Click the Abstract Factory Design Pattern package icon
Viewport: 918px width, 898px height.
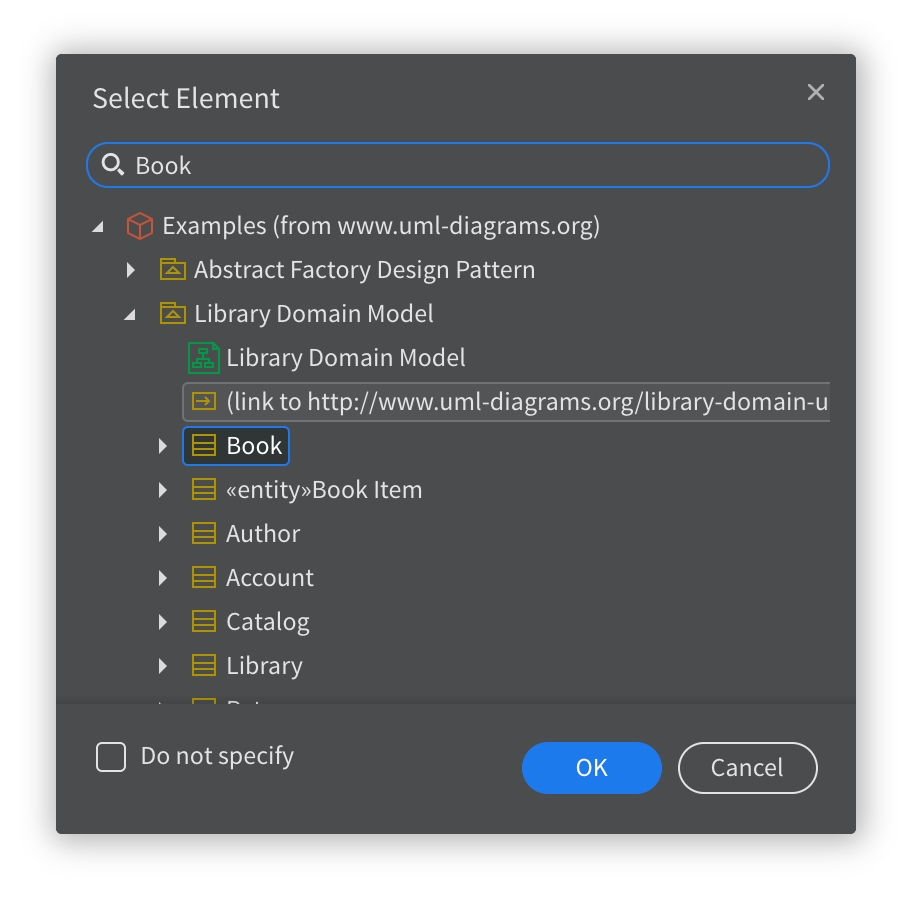click(173, 270)
